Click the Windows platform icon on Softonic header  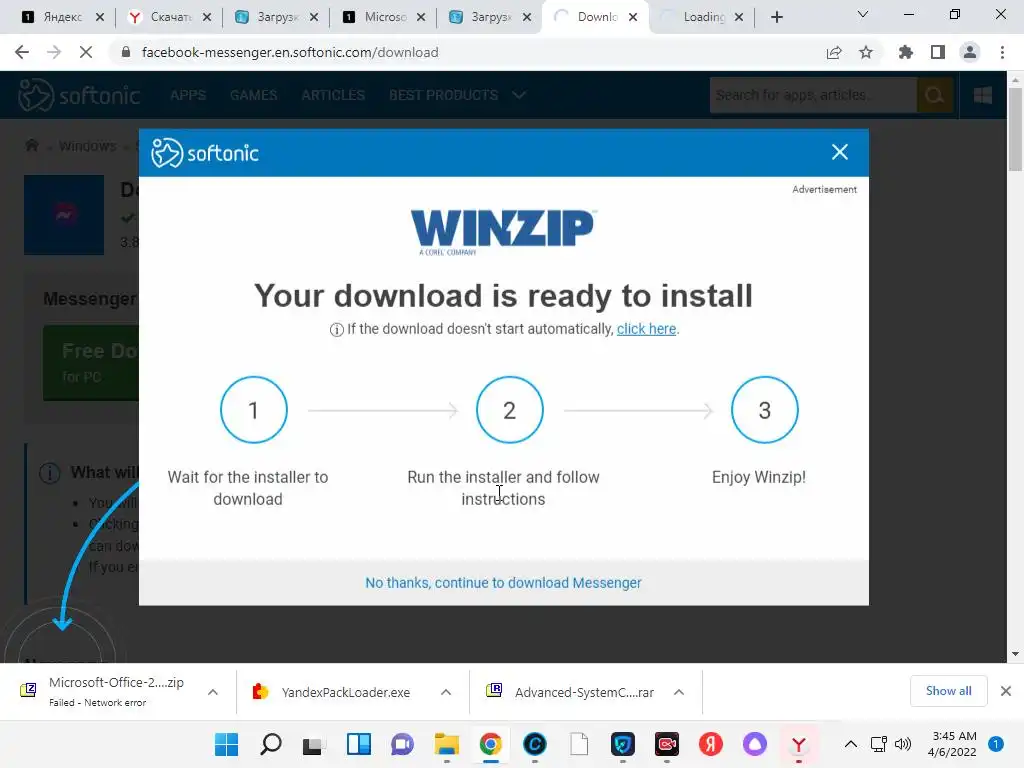click(x=983, y=95)
